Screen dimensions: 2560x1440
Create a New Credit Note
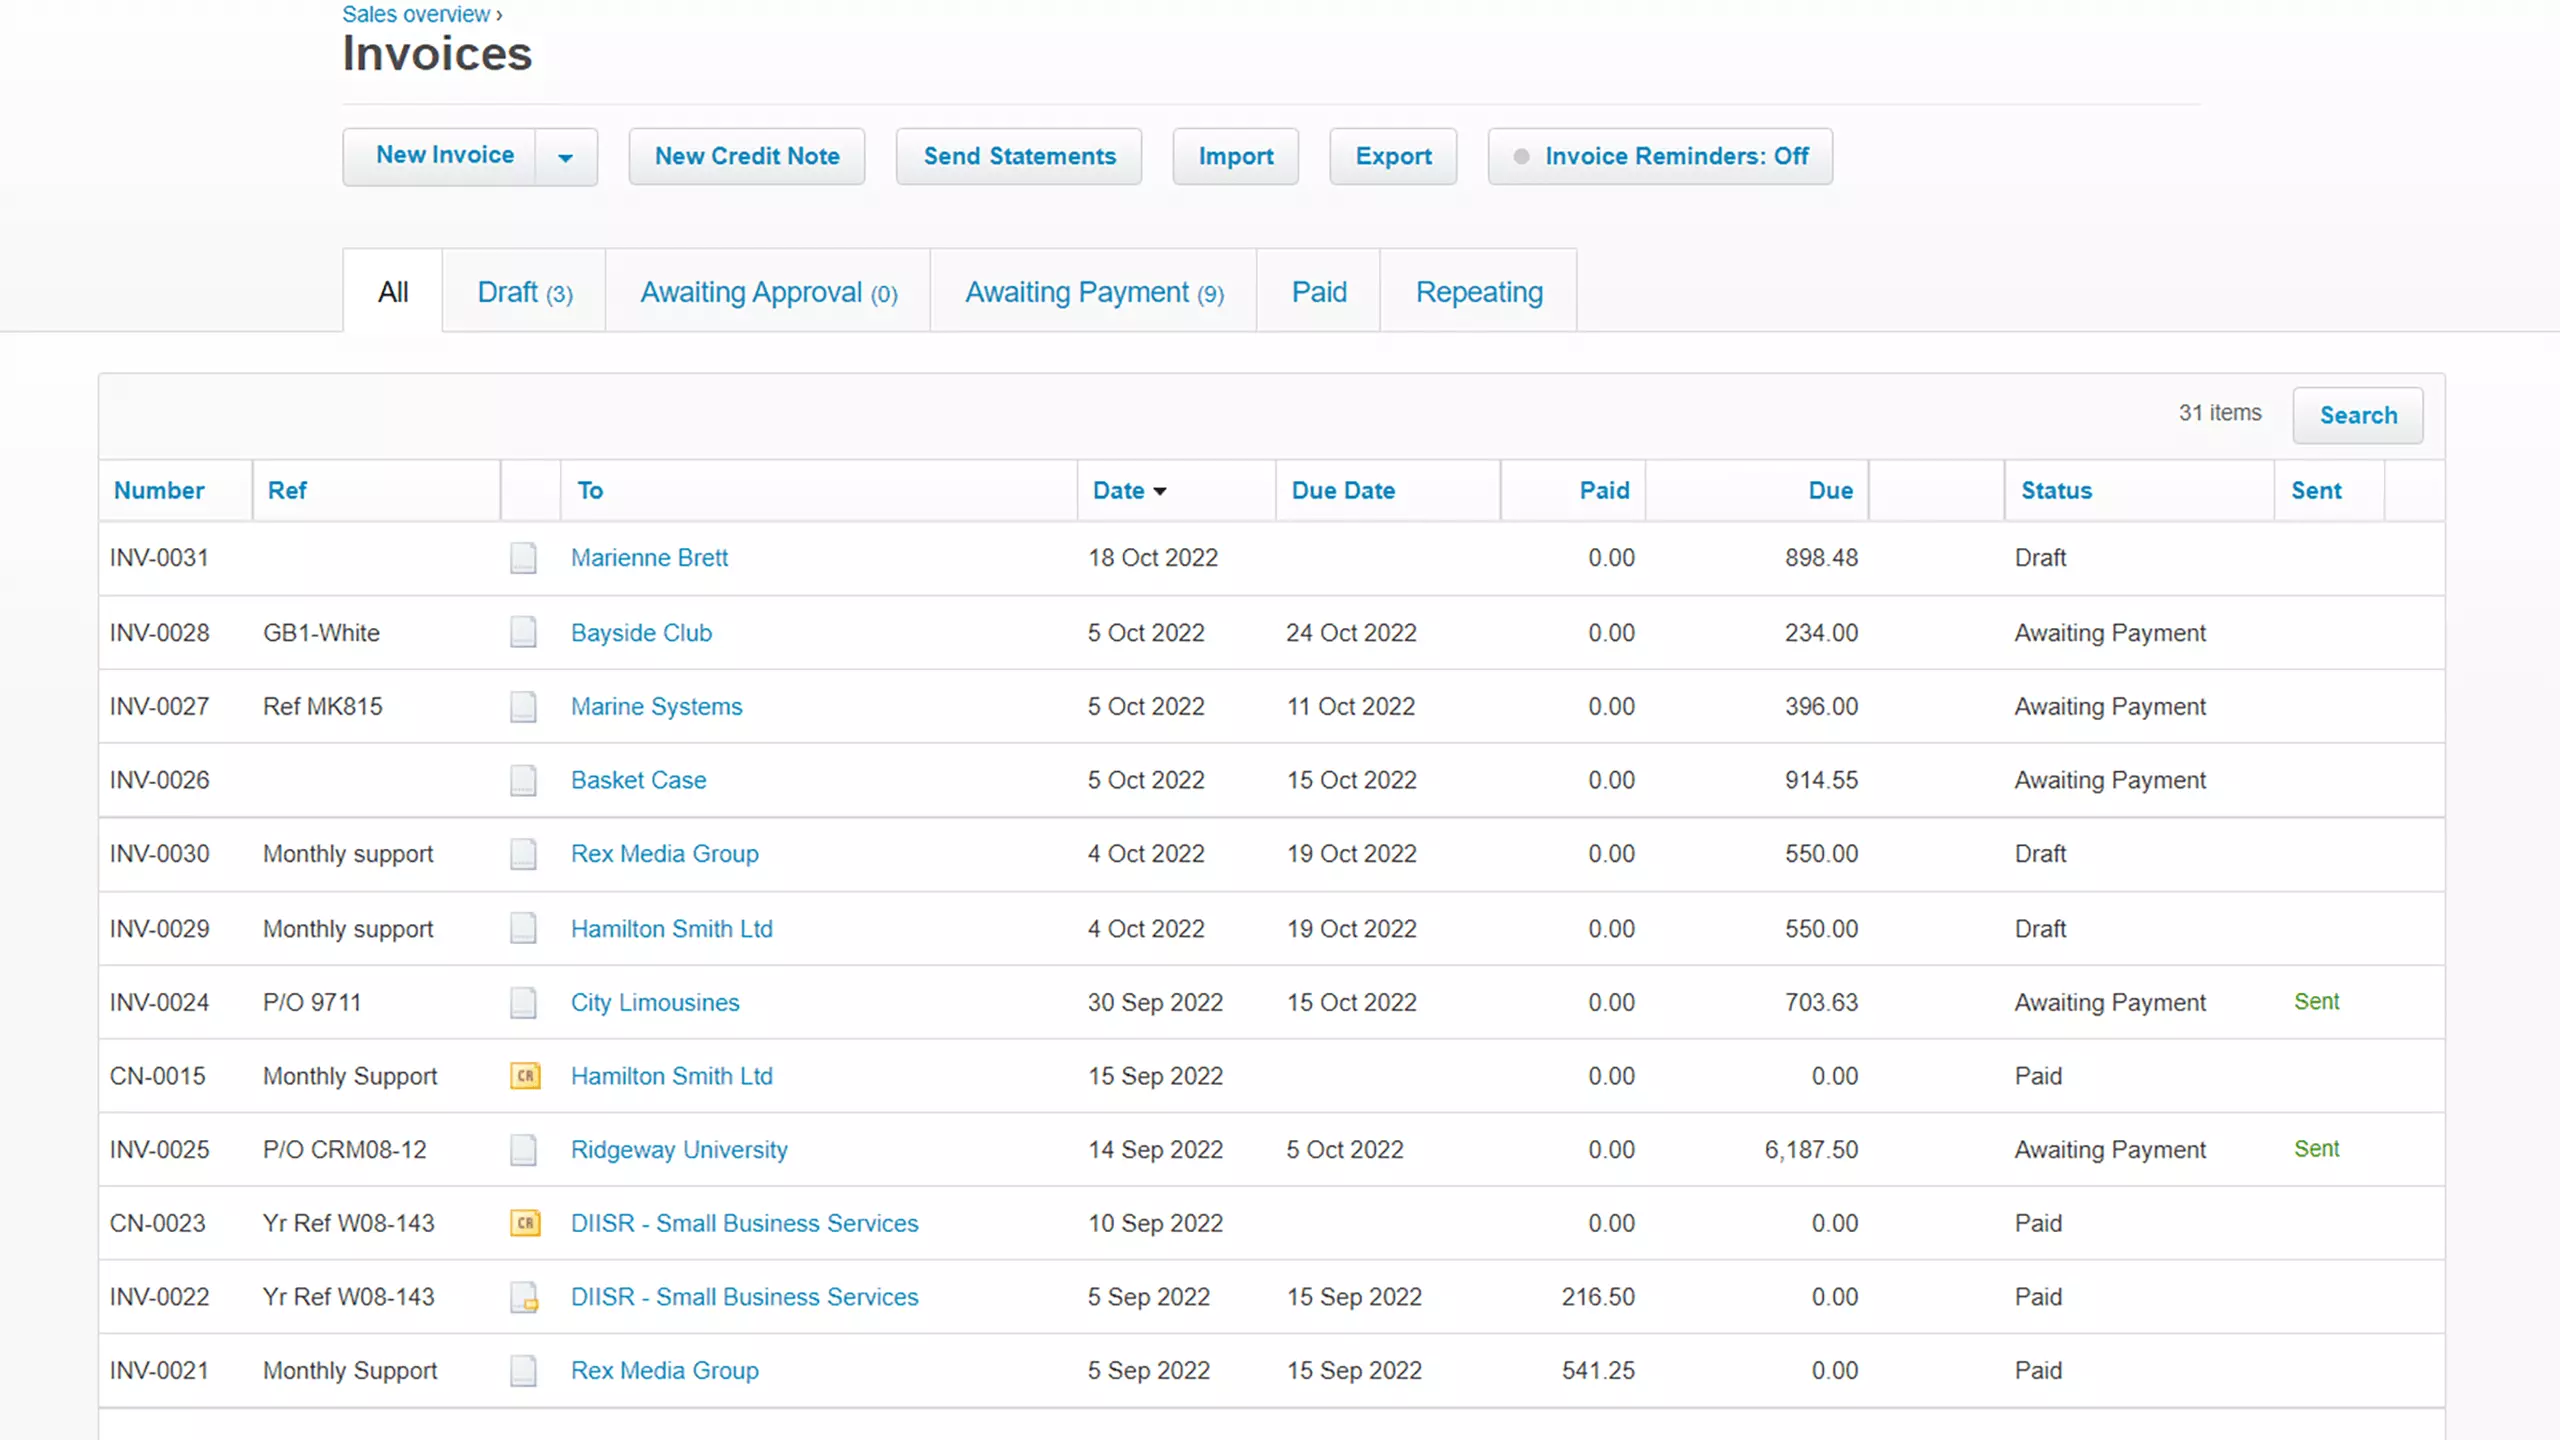pyautogui.click(x=747, y=156)
